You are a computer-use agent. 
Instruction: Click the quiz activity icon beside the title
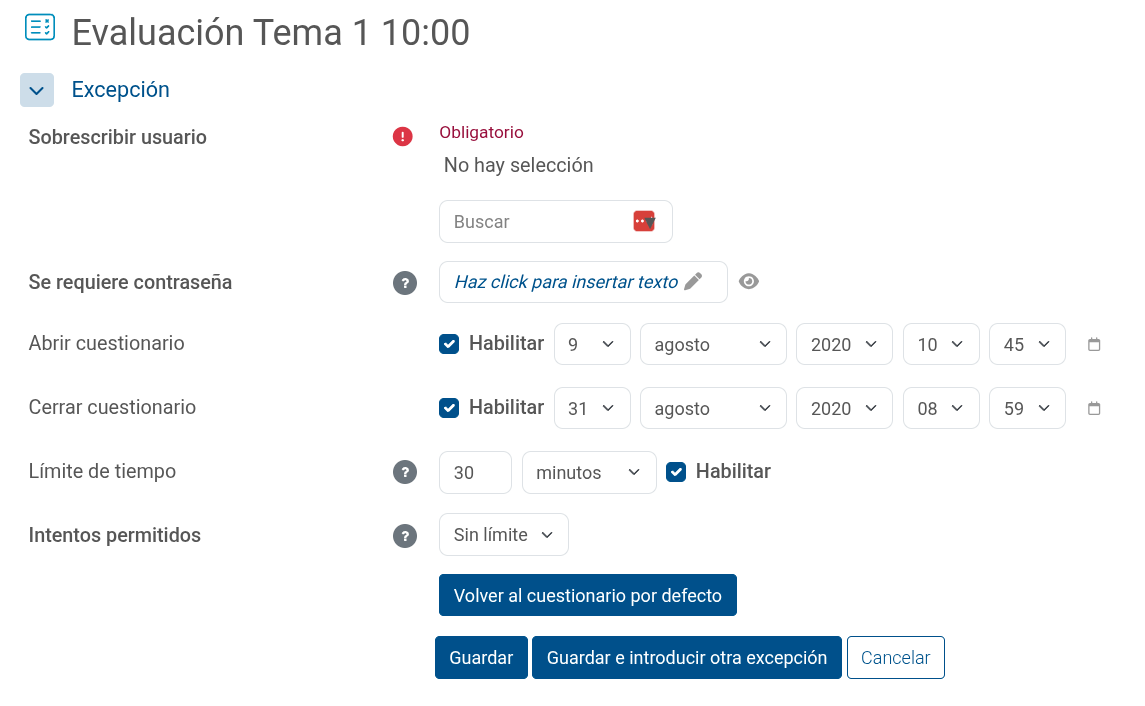click(39, 28)
